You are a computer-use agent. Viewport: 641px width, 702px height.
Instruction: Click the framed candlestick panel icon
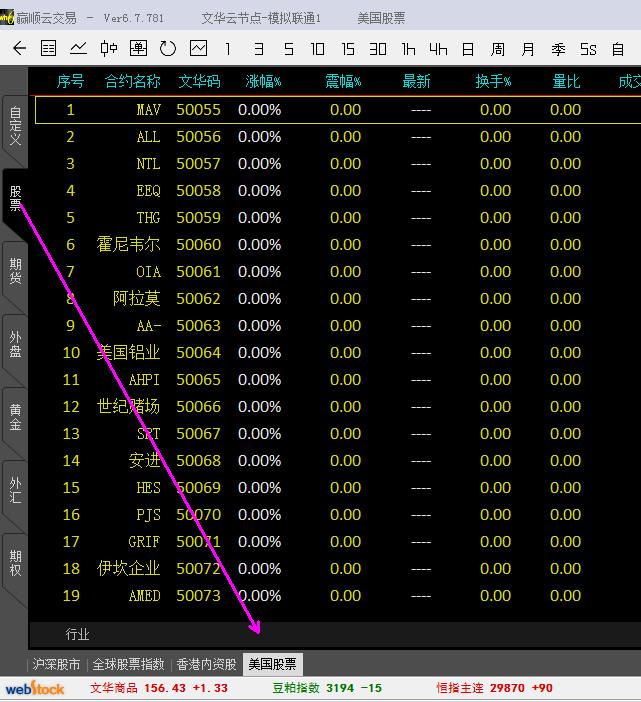[x=138, y=48]
